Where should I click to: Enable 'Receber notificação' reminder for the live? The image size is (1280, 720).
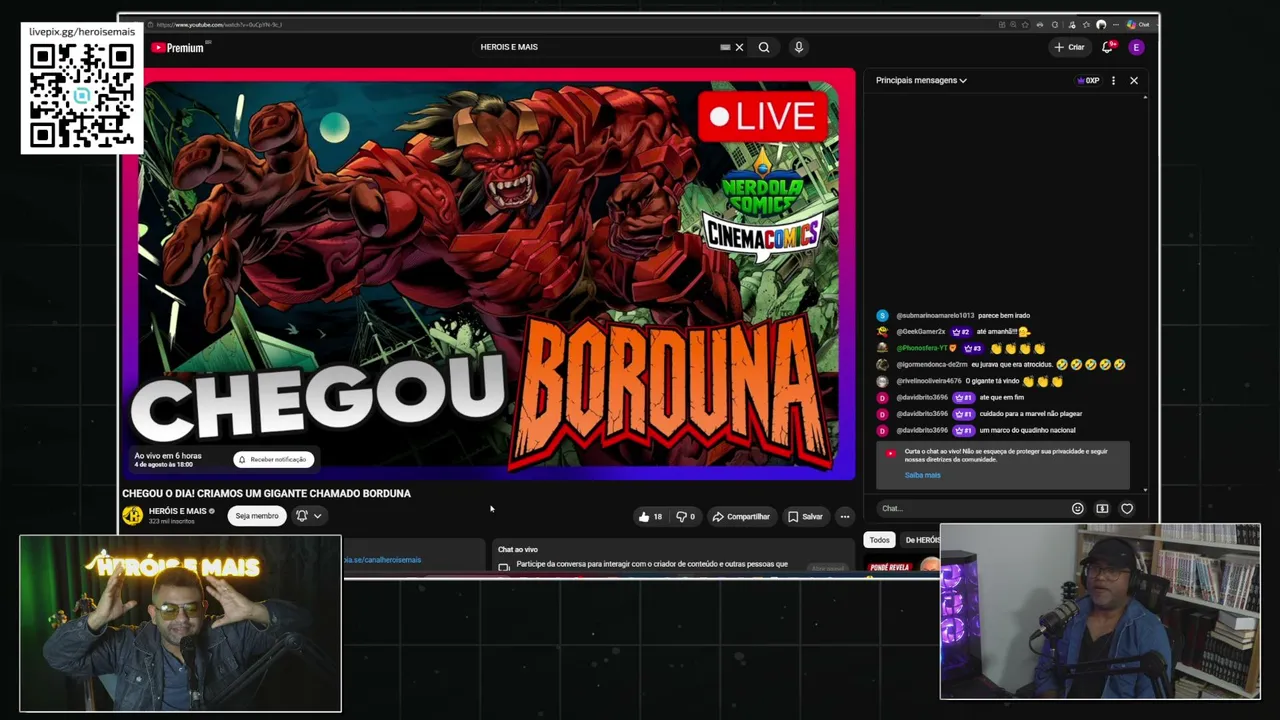click(273, 460)
